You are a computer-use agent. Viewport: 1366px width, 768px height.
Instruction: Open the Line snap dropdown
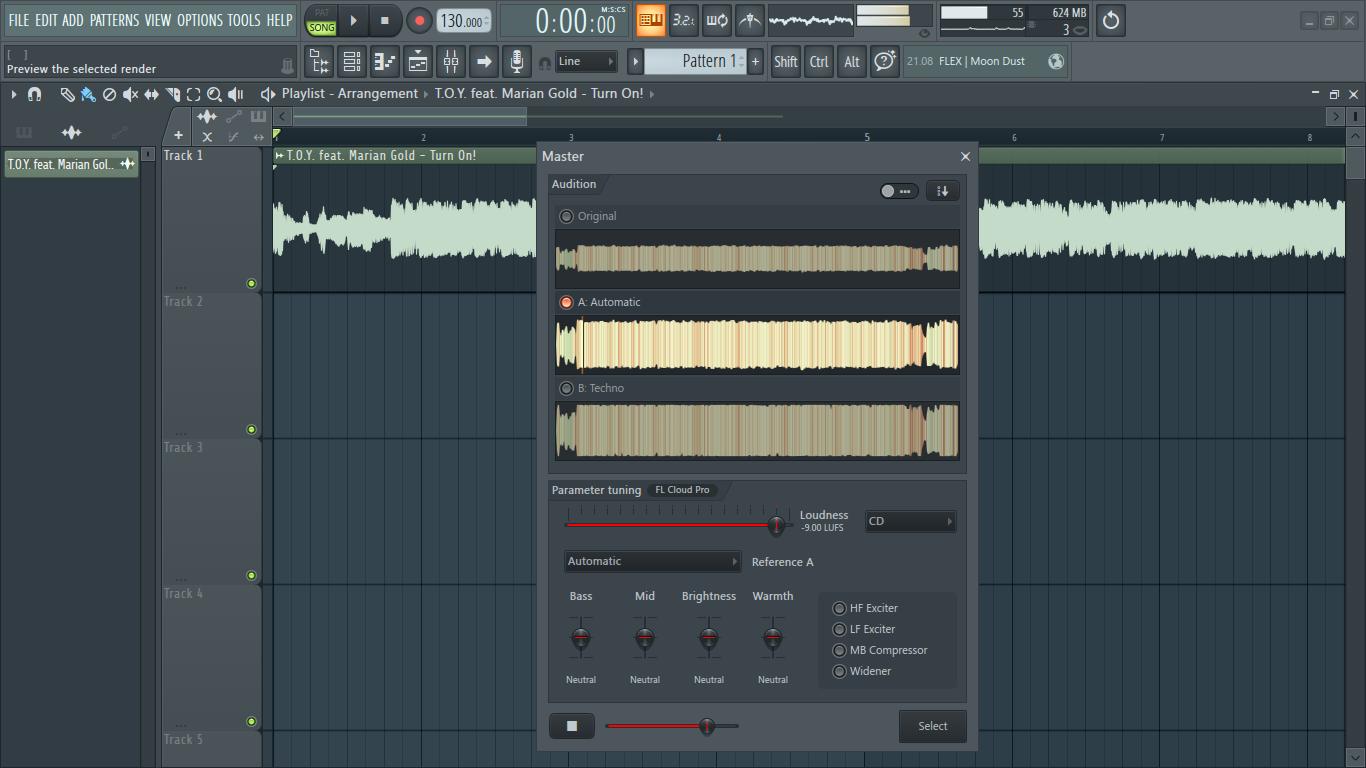tap(586, 62)
